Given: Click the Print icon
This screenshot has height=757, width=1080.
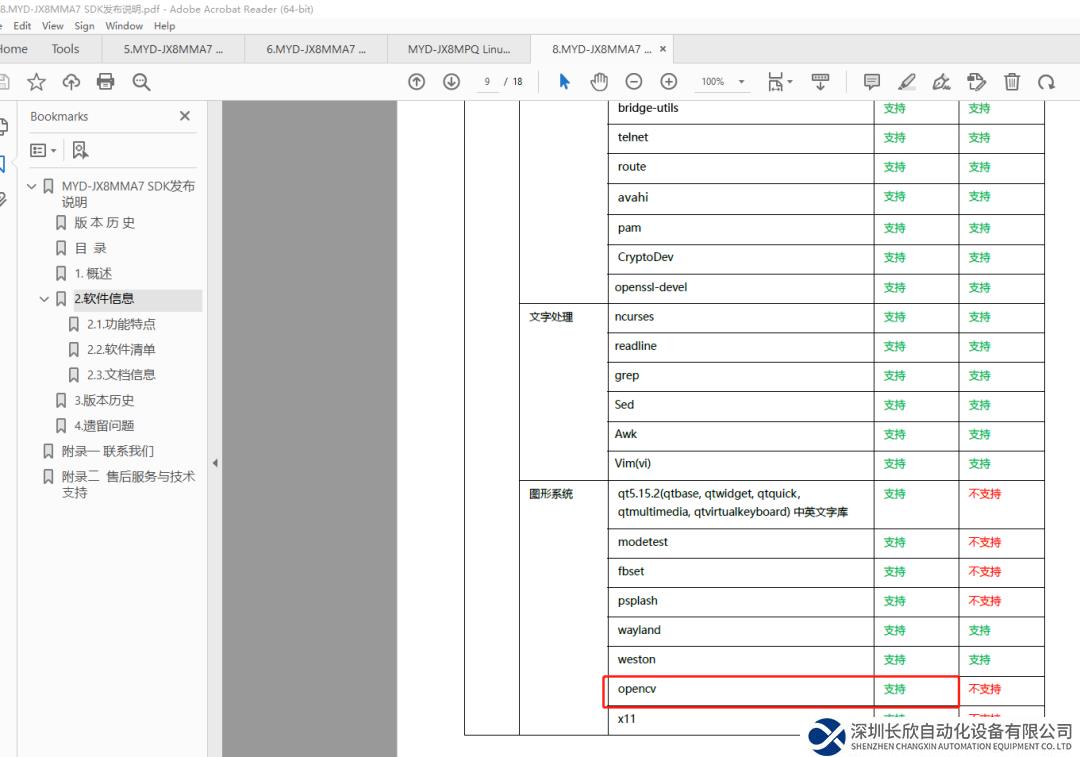Looking at the screenshot, I should coord(108,82).
